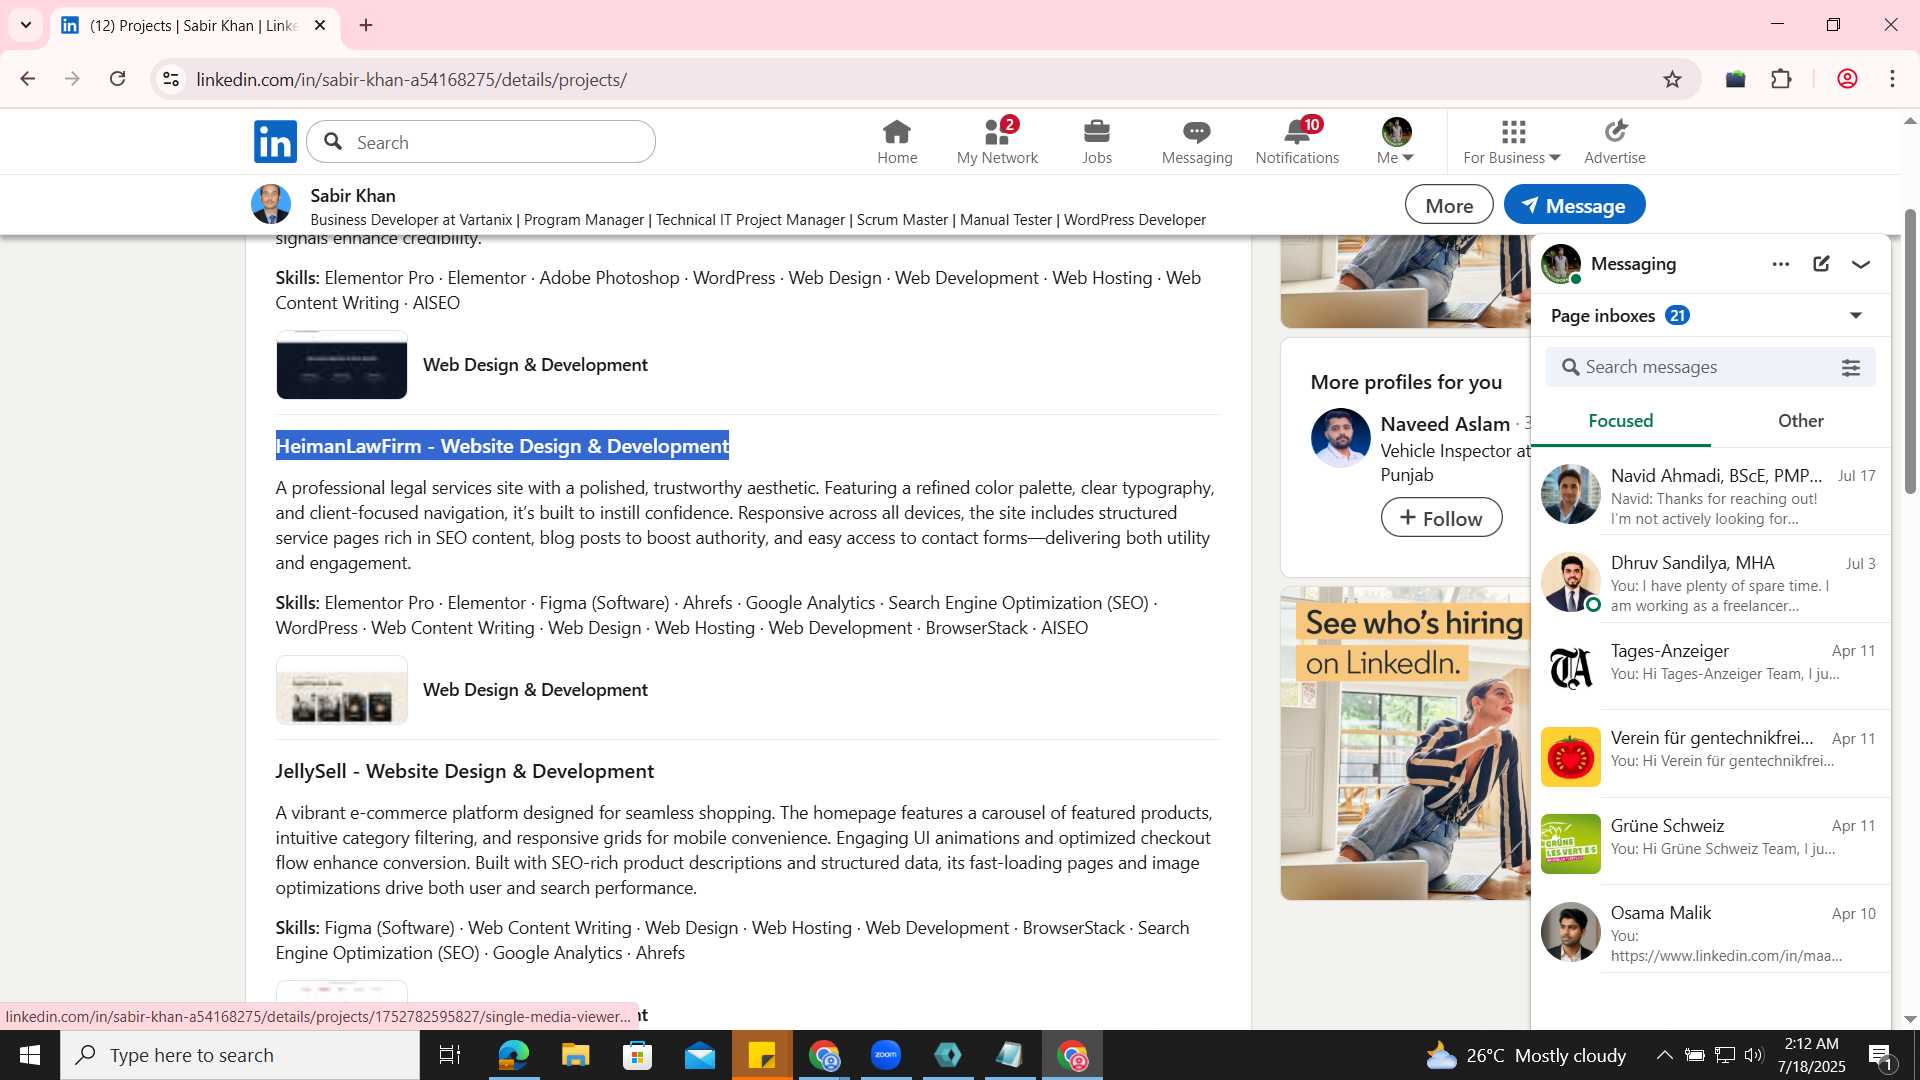This screenshot has height=1080, width=1920.
Task: Open the Mail app from taskbar
Action: click(x=700, y=1055)
